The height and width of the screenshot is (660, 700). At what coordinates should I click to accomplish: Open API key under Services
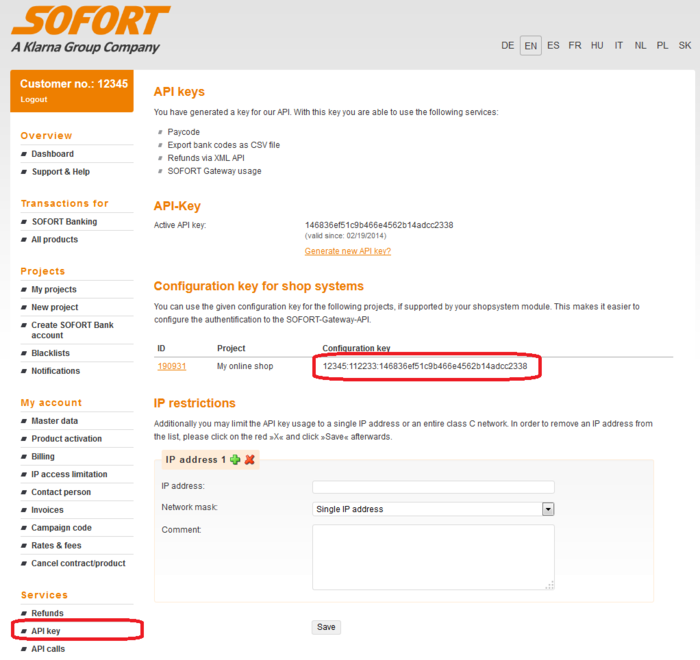pyautogui.click(x=46, y=631)
